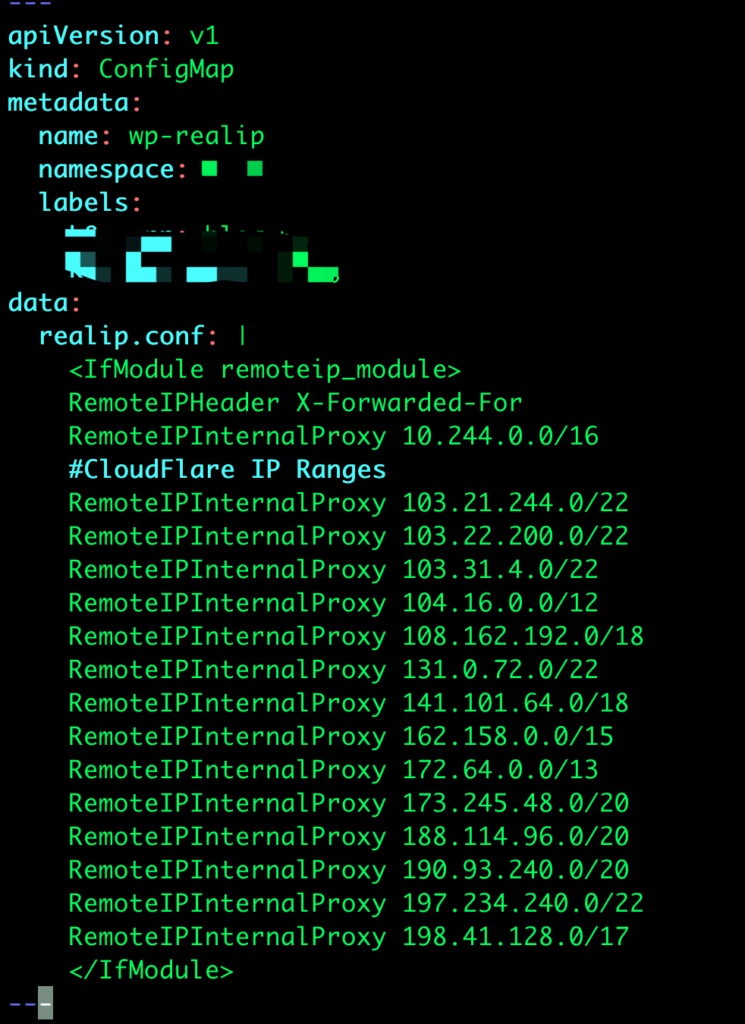Screen dimensions: 745x1024
Task: Place cursor on wp-realip name value
Action: 197,136
